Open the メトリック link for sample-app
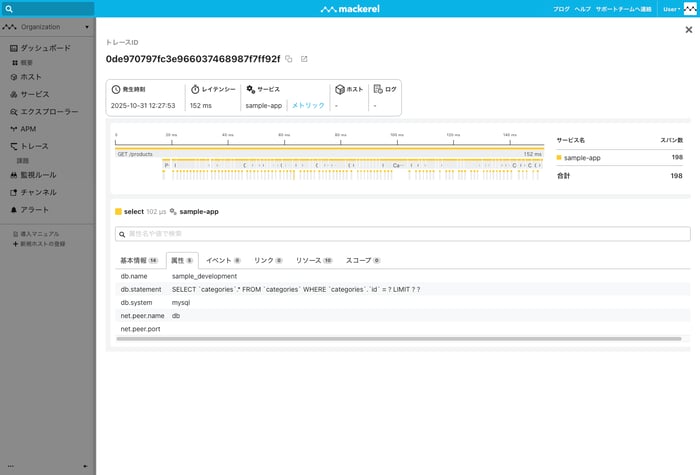The width and height of the screenshot is (700, 475). (x=308, y=105)
